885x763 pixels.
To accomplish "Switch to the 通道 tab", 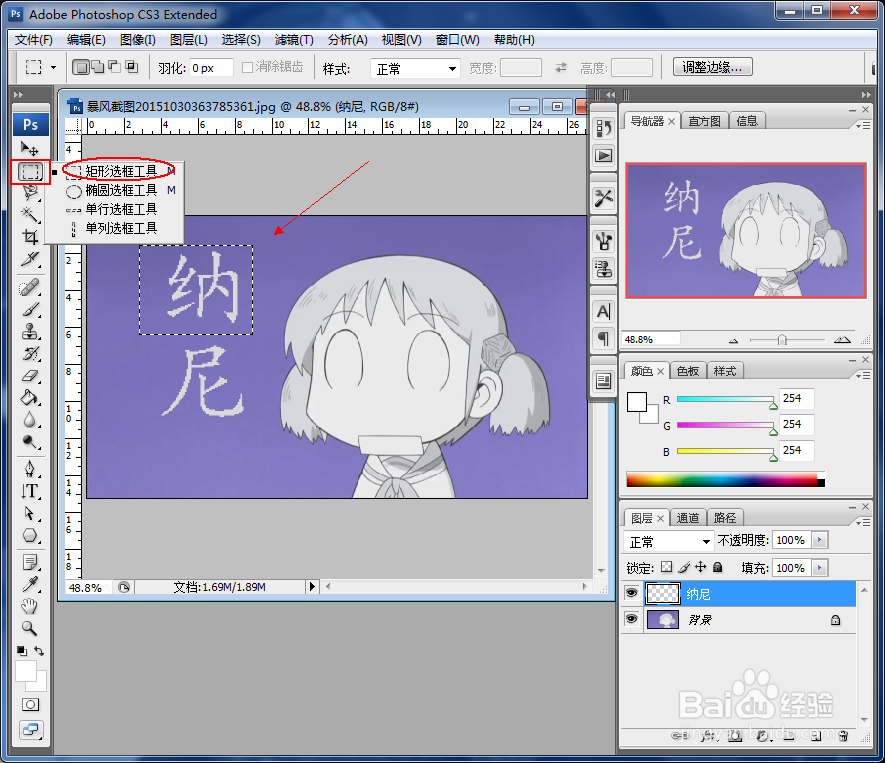I will tap(687, 517).
